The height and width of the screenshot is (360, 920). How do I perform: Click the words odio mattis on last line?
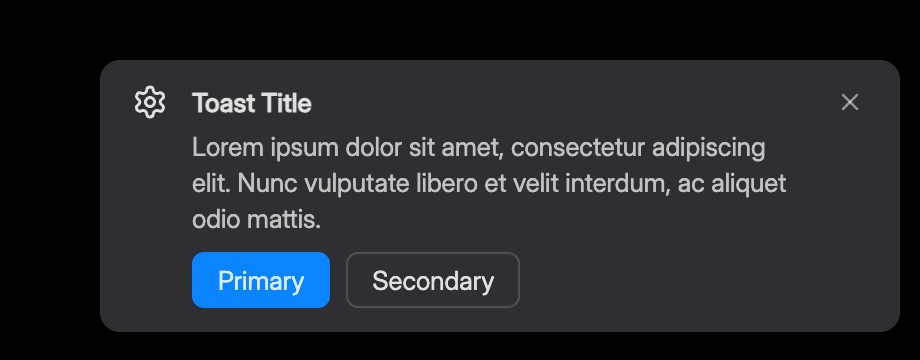coord(256,220)
